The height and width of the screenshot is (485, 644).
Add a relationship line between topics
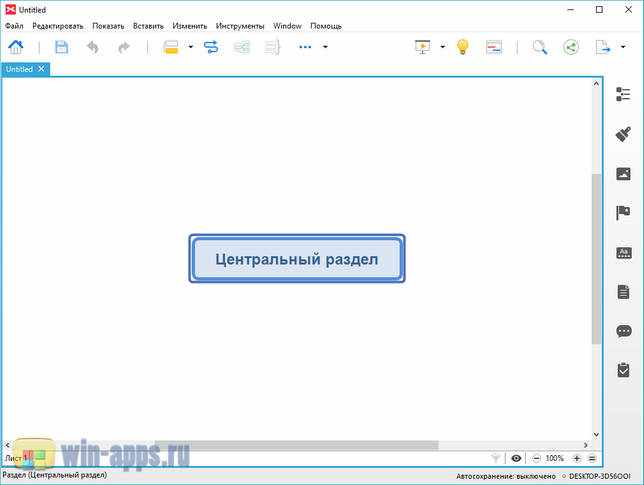point(211,47)
